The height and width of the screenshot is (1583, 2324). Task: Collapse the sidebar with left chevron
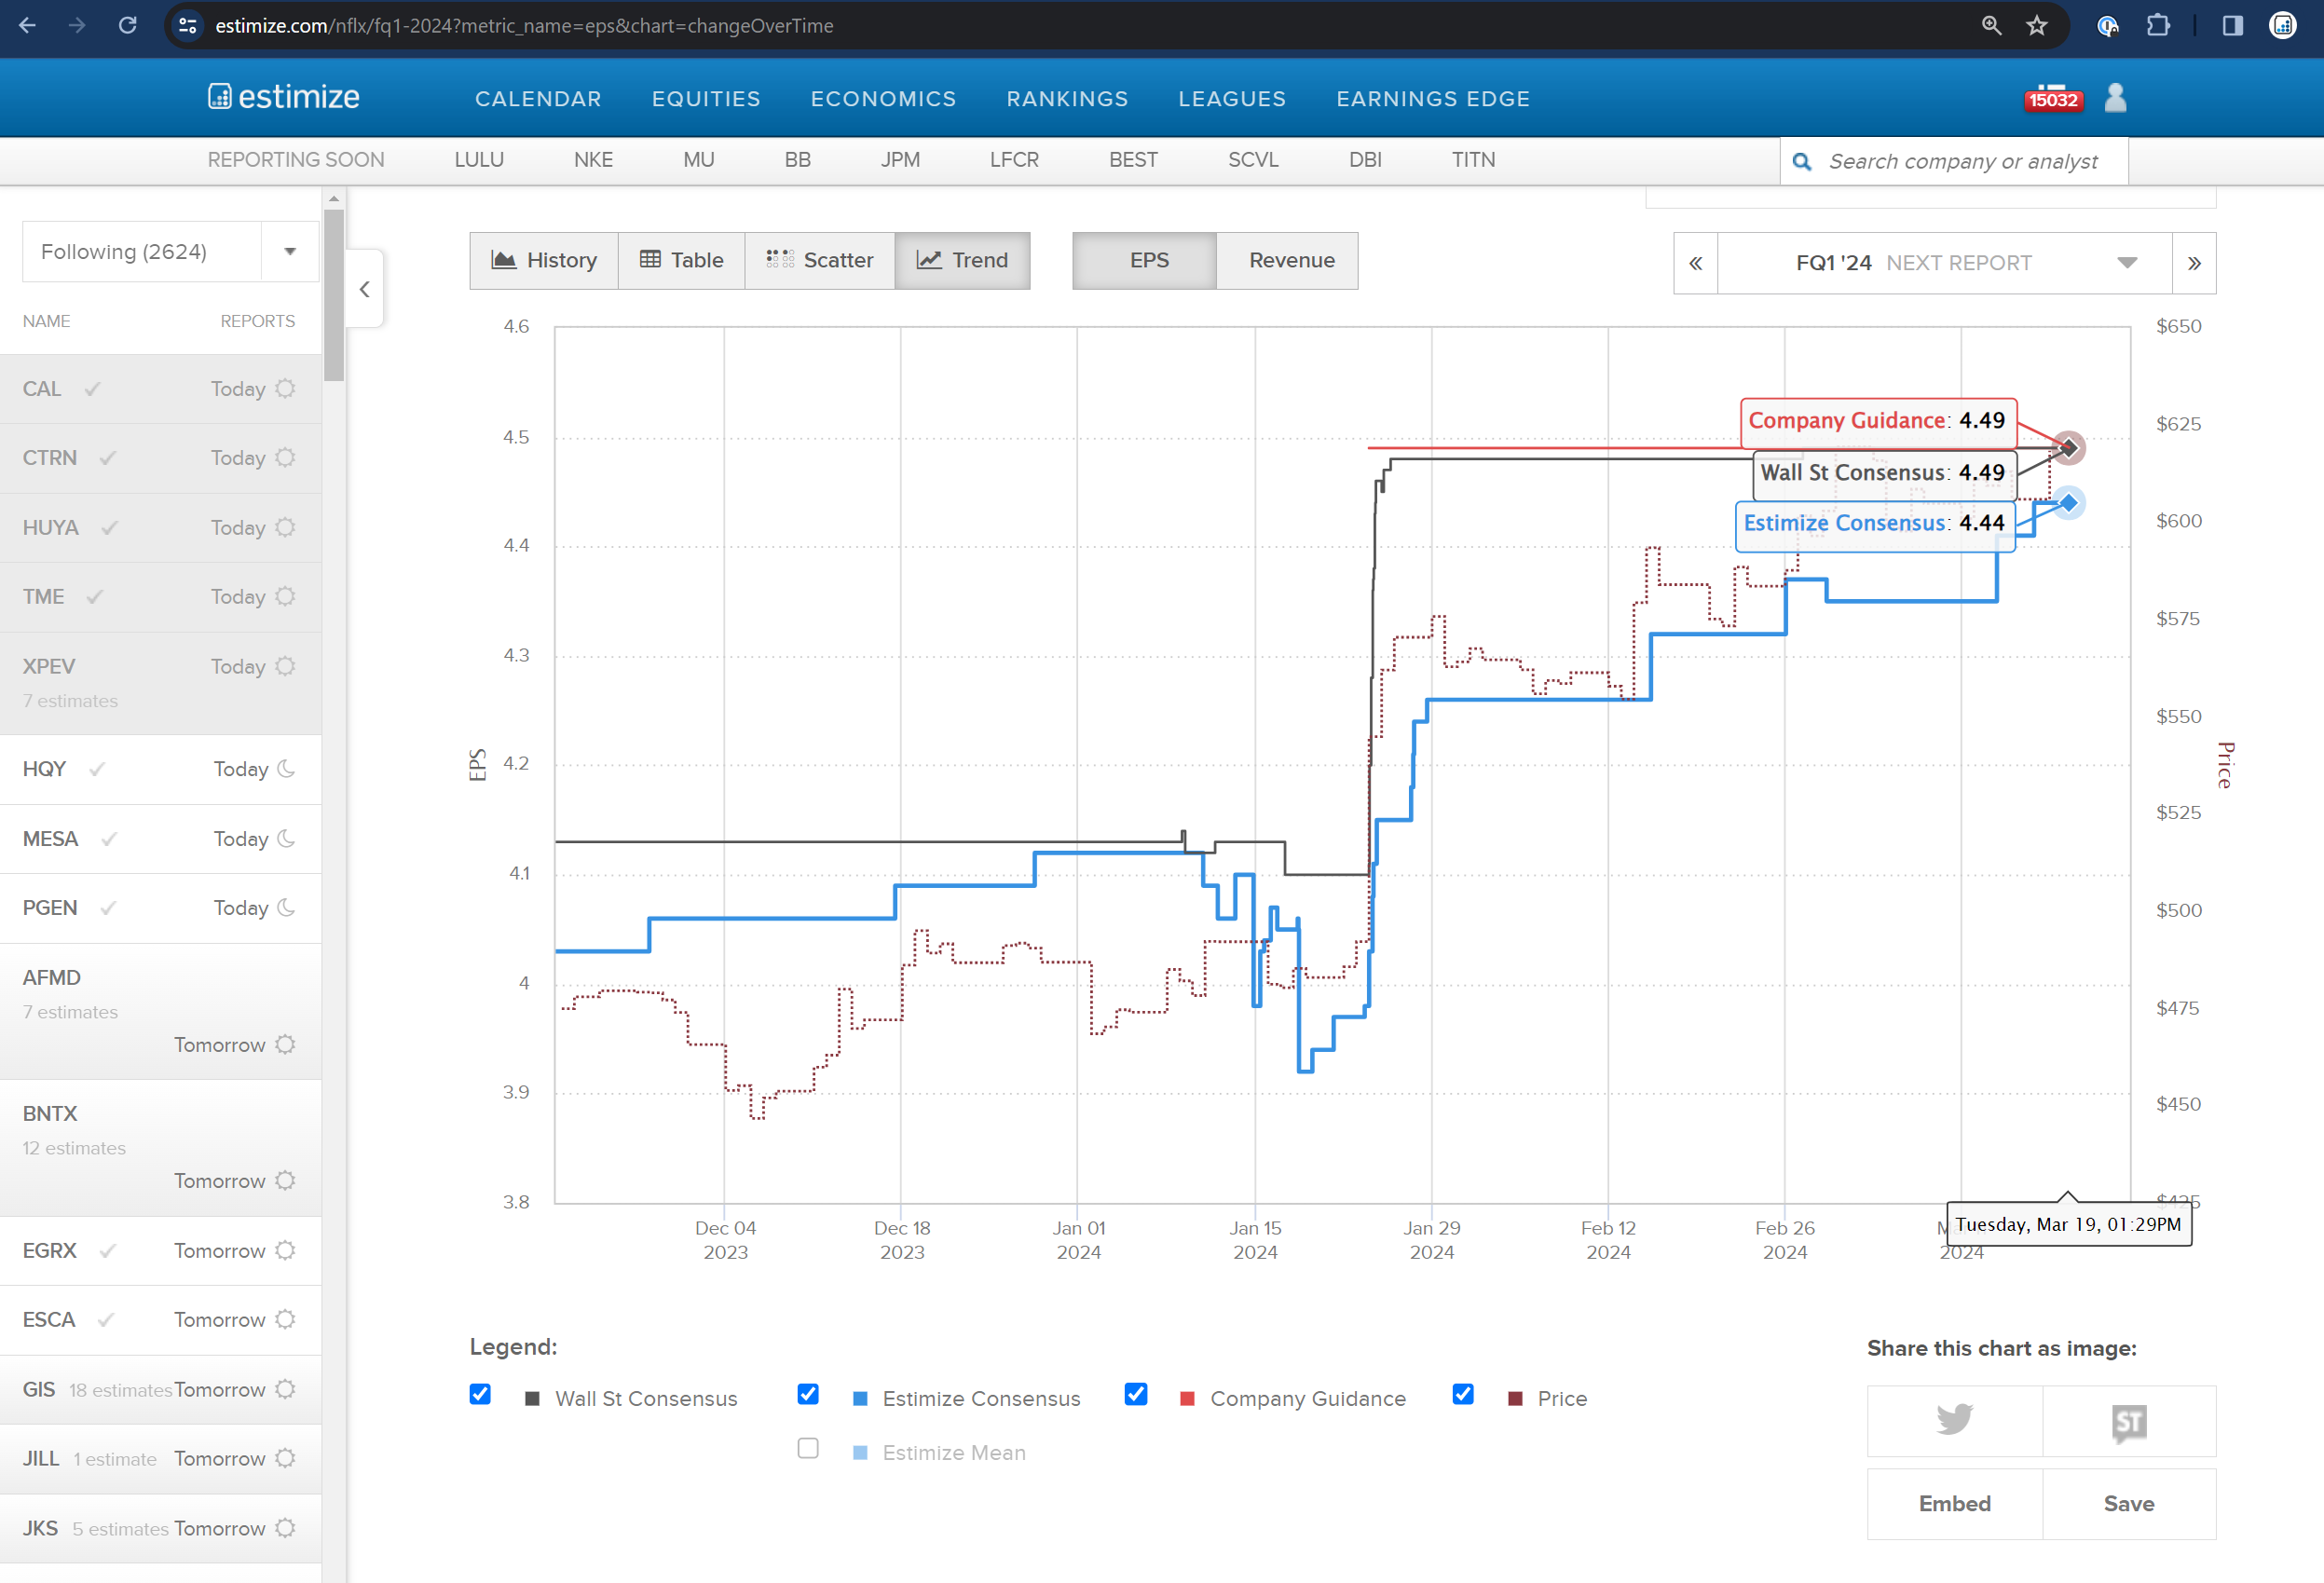(365, 289)
